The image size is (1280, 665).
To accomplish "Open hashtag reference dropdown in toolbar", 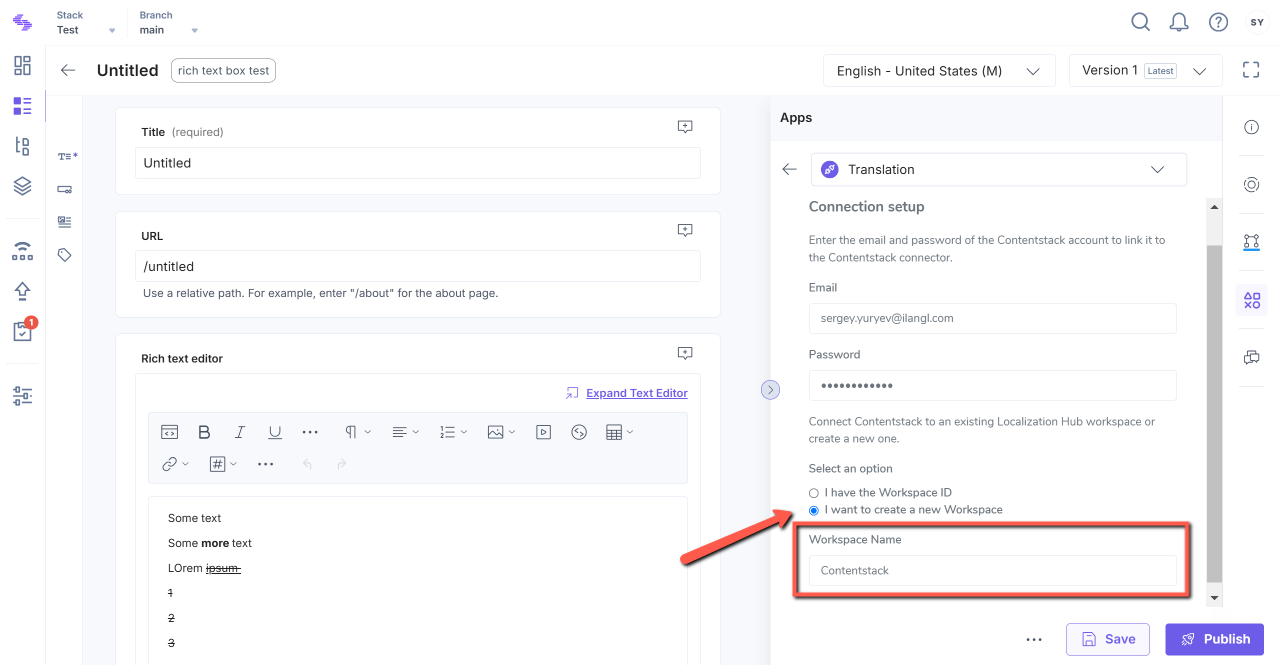I will pyautogui.click(x=223, y=464).
